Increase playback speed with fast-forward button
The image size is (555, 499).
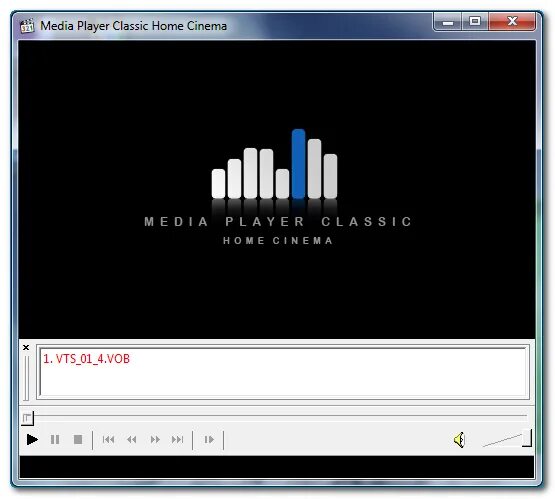click(x=155, y=440)
